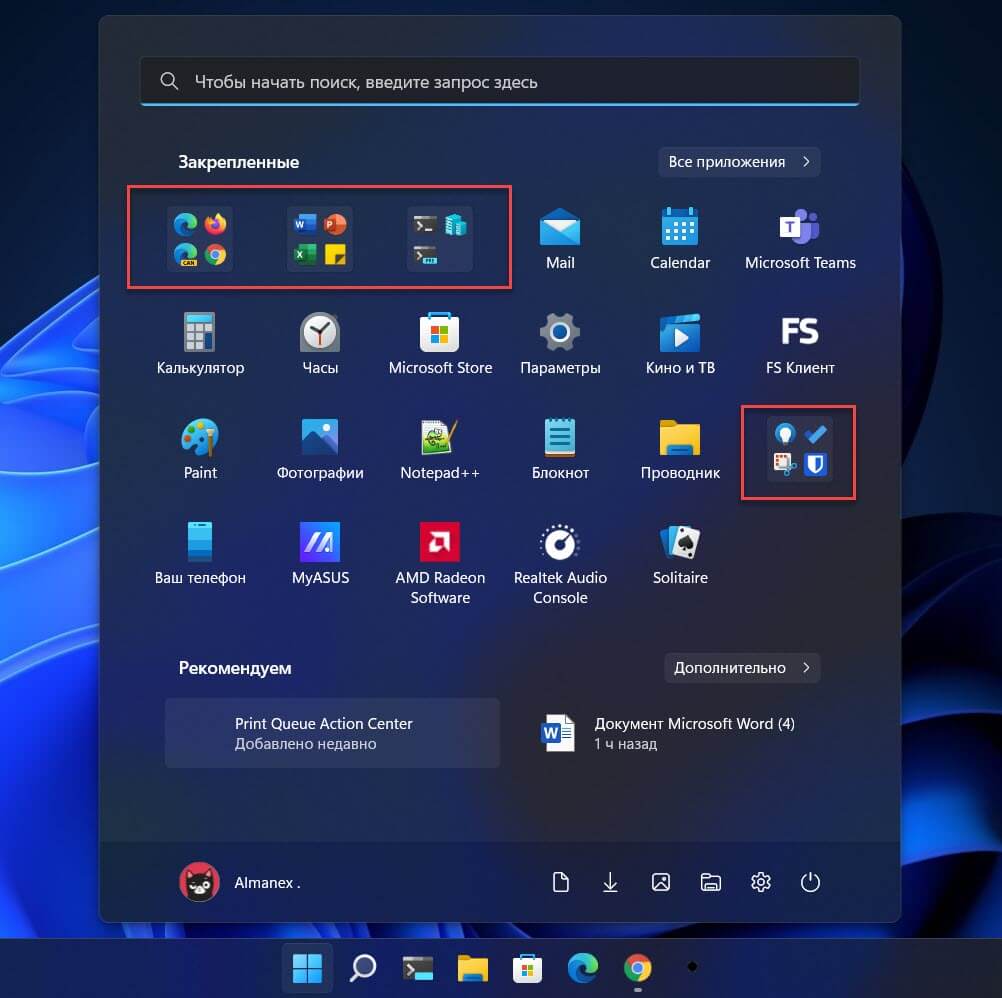Click the Windows Start button on taskbar
The height and width of the screenshot is (998, 1002).
click(x=307, y=967)
